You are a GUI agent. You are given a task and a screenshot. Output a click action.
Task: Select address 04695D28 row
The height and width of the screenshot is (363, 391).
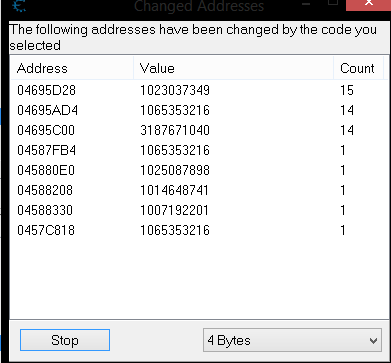tap(199, 90)
